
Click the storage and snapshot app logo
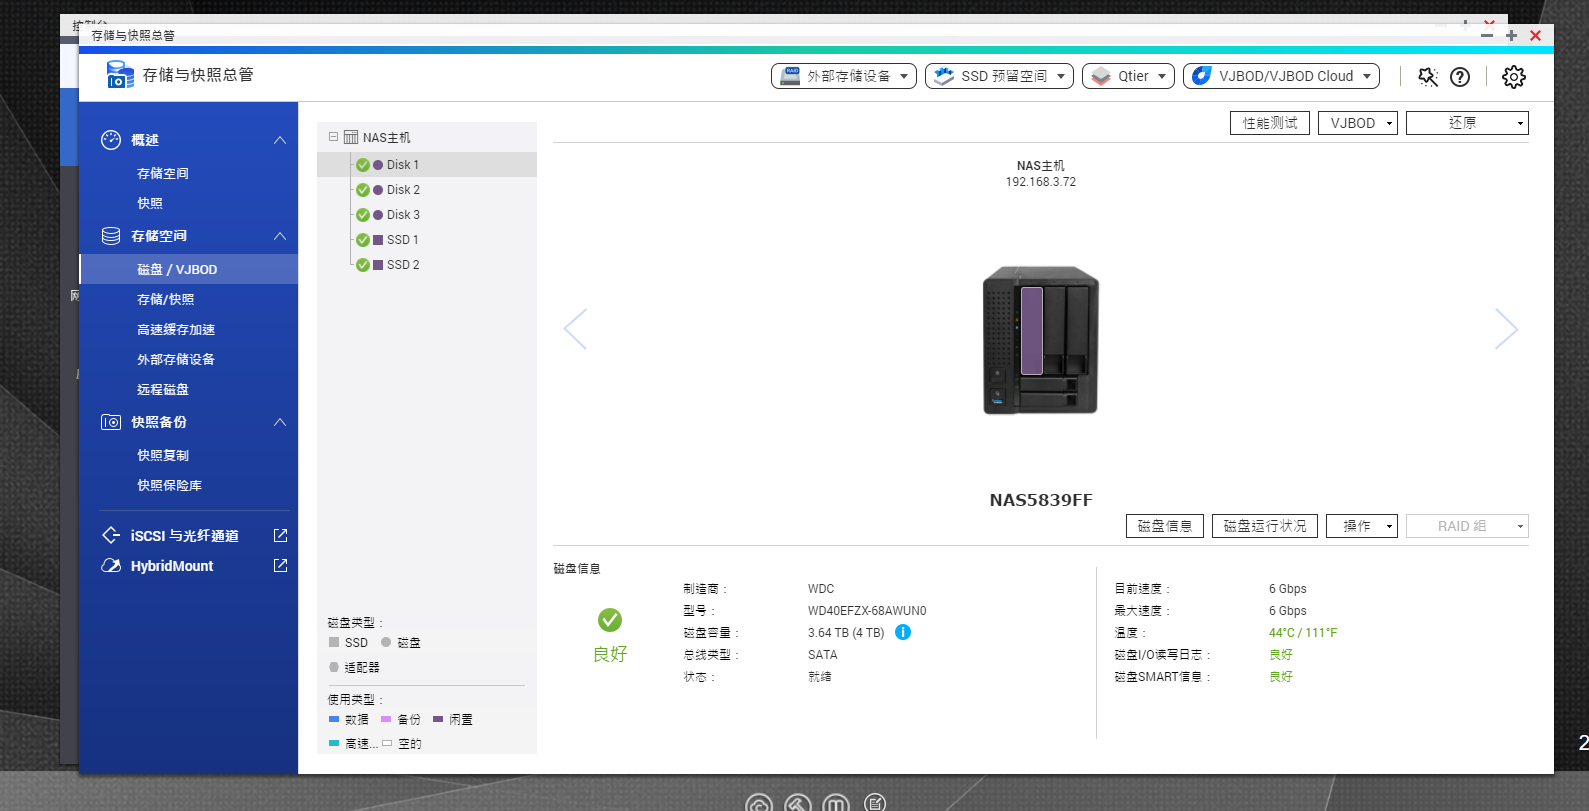[119, 75]
